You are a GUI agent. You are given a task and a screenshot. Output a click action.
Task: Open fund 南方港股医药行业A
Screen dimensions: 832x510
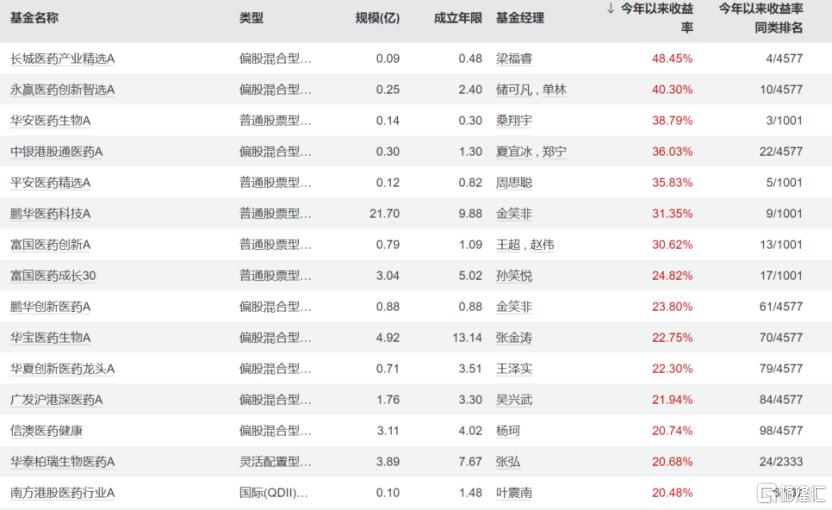pos(62,493)
